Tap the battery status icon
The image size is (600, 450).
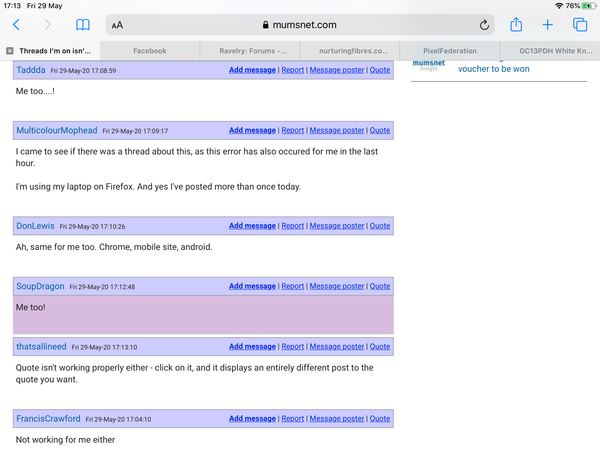click(x=589, y=6)
